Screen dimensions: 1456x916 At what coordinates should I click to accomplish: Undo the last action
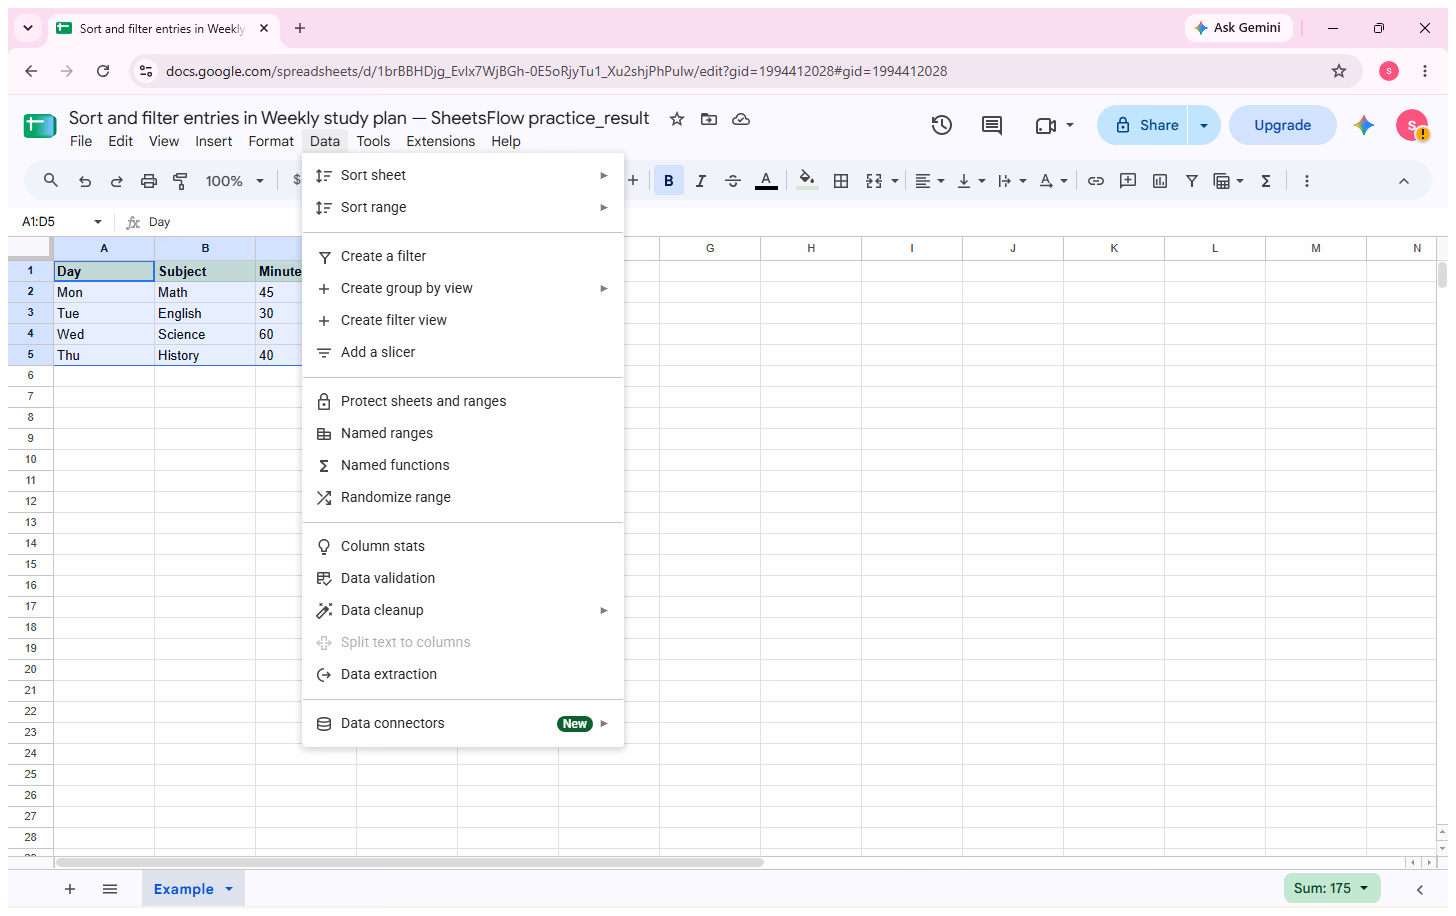point(85,181)
